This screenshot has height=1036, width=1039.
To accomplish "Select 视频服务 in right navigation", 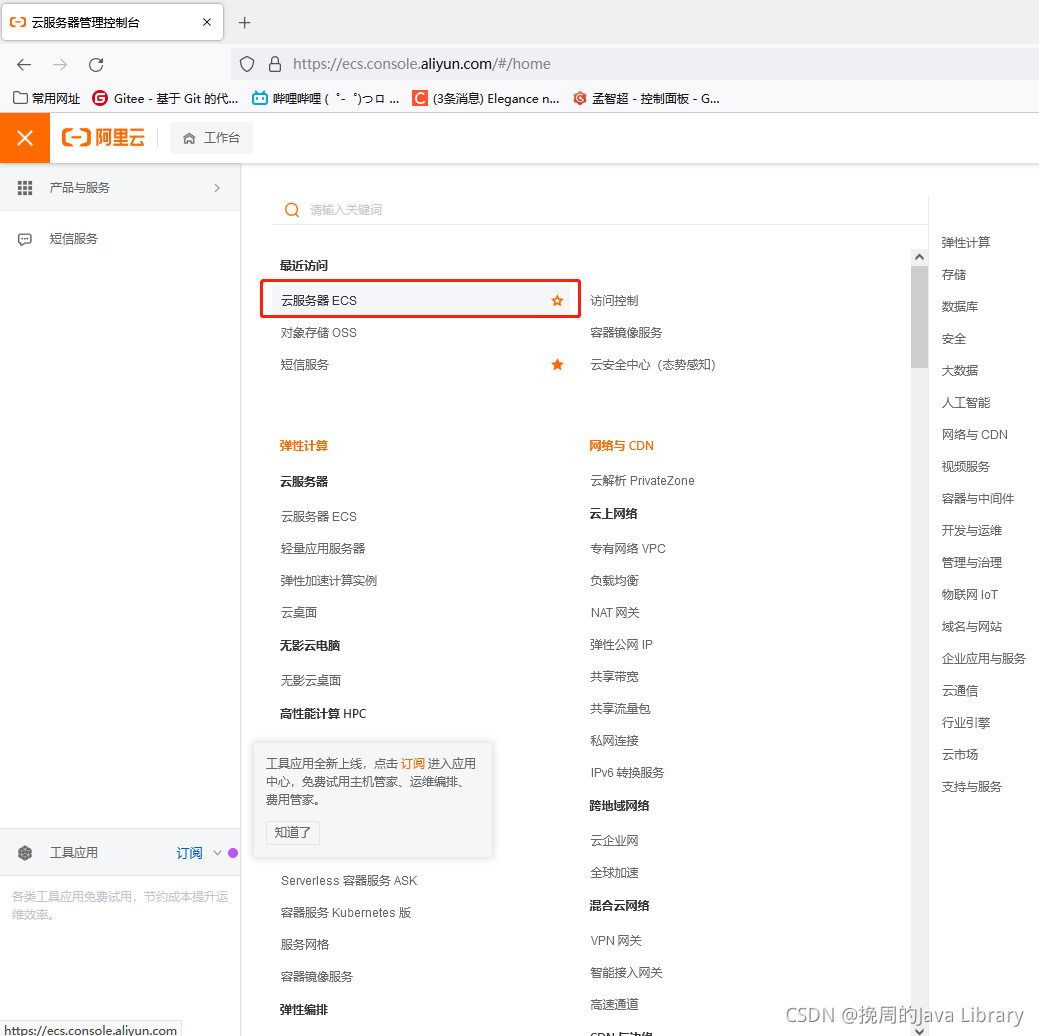I will click(x=965, y=467).
